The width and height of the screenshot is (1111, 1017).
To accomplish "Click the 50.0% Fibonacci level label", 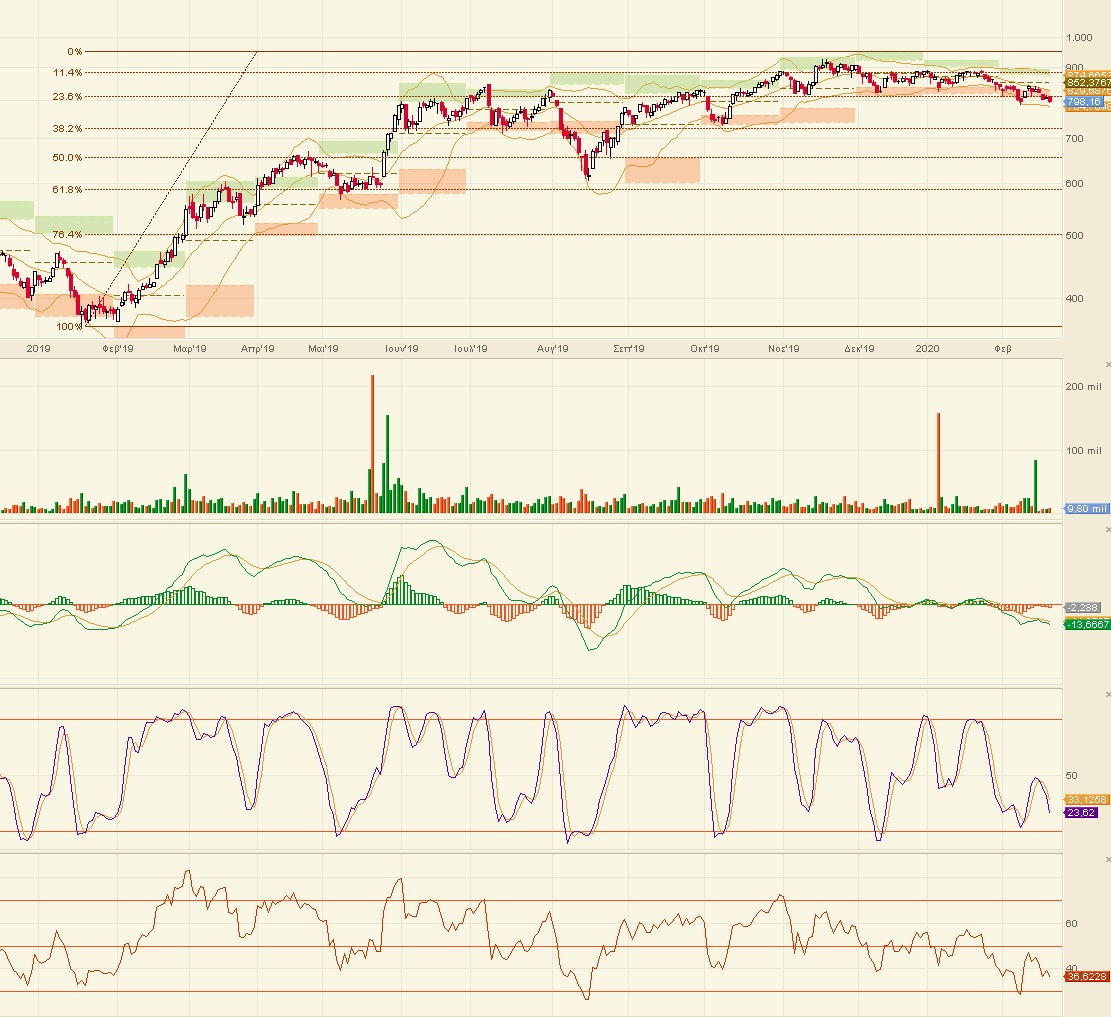I will (69, 157).
